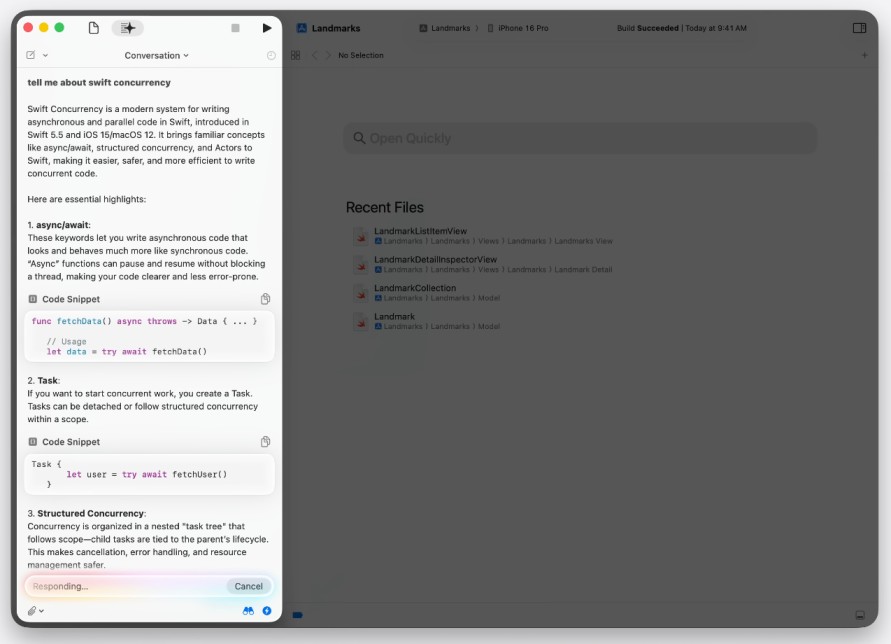
Task: Go forward with the right chevron
Action: 328,55
